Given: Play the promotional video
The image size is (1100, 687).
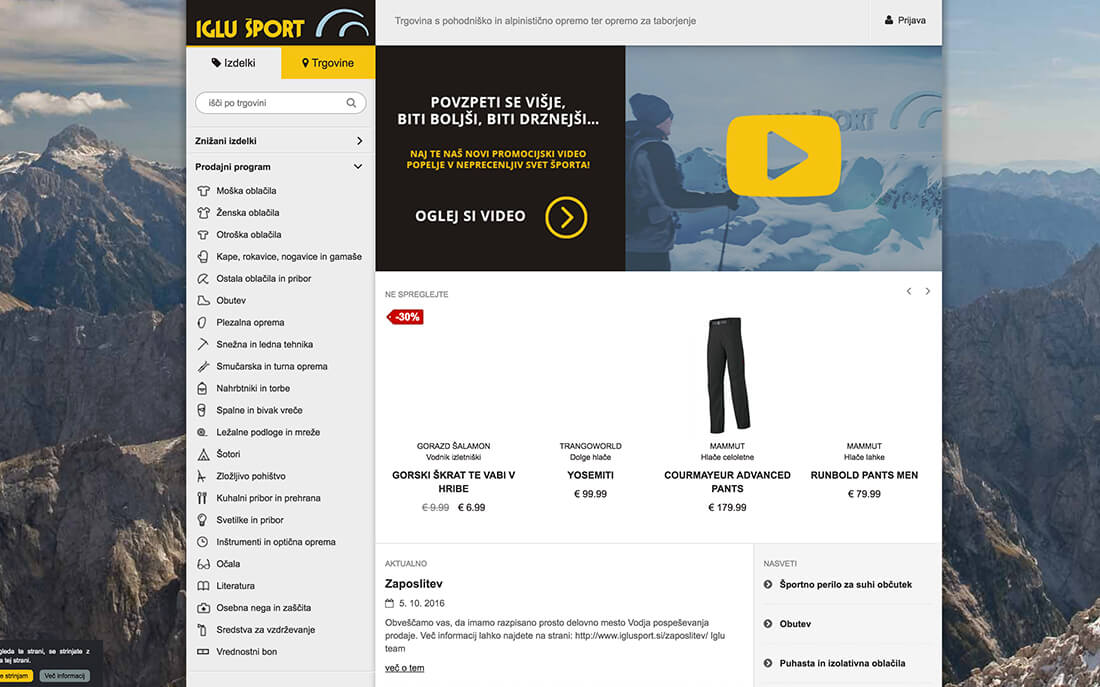Looking at the screenshot, I should (783, 156).
